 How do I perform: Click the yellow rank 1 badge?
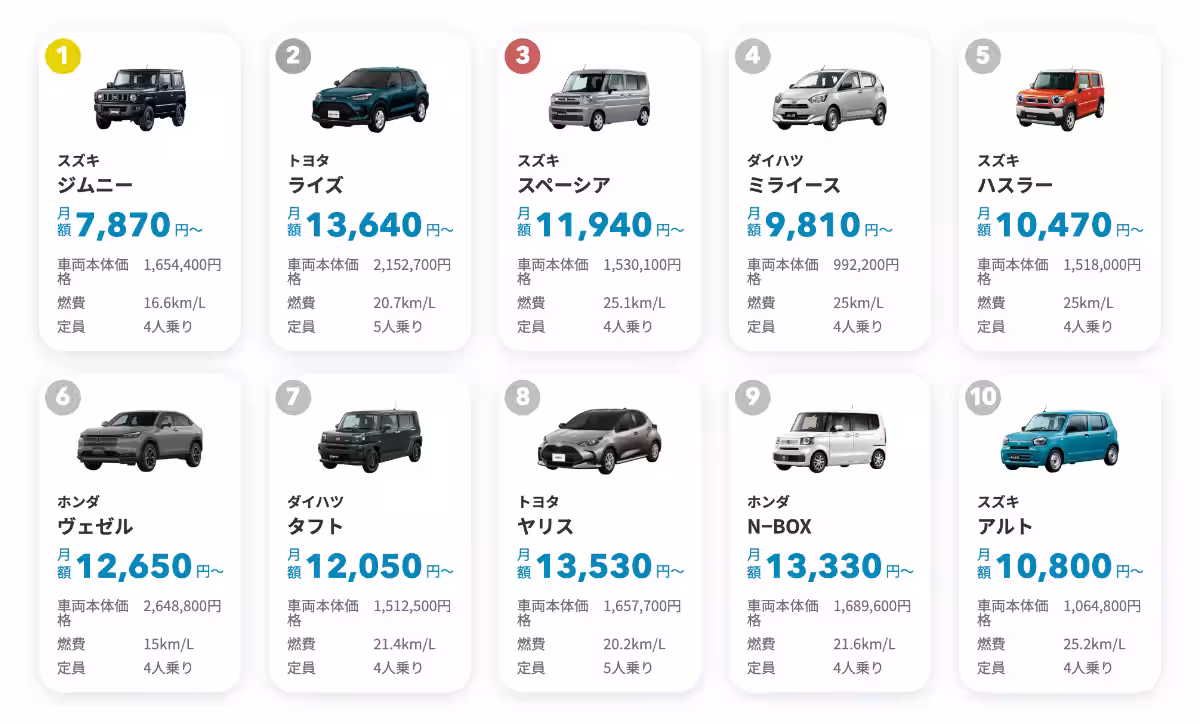pyautogui.click(x=63, y=56)
